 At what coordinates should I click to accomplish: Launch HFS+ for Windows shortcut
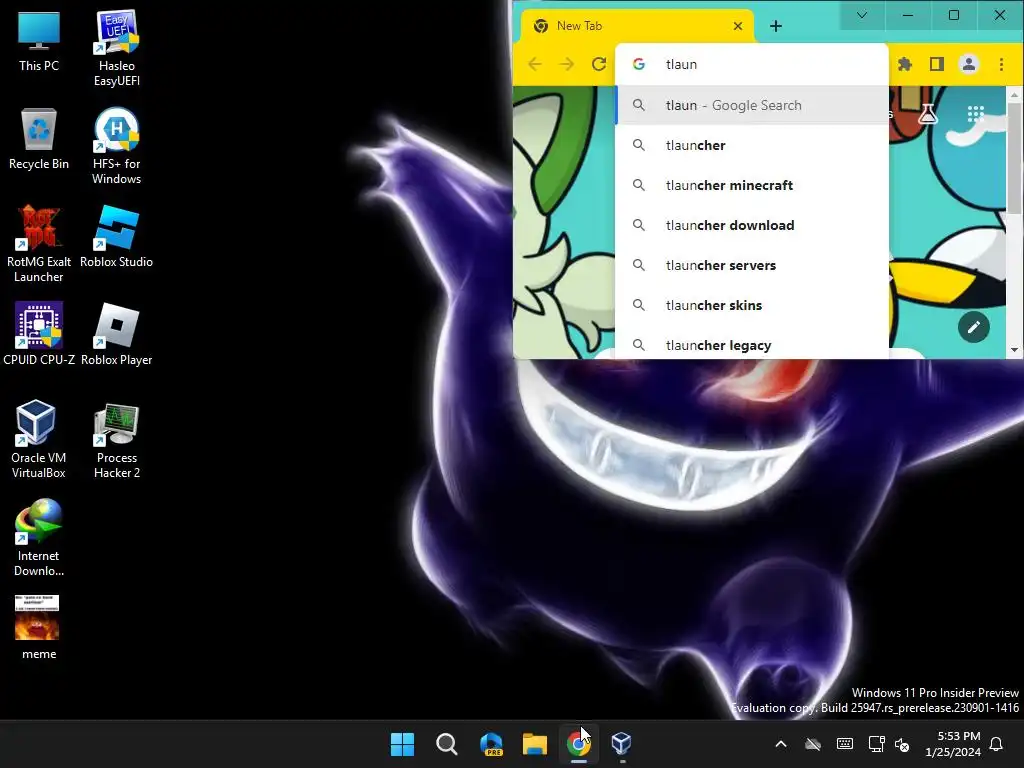117,146
